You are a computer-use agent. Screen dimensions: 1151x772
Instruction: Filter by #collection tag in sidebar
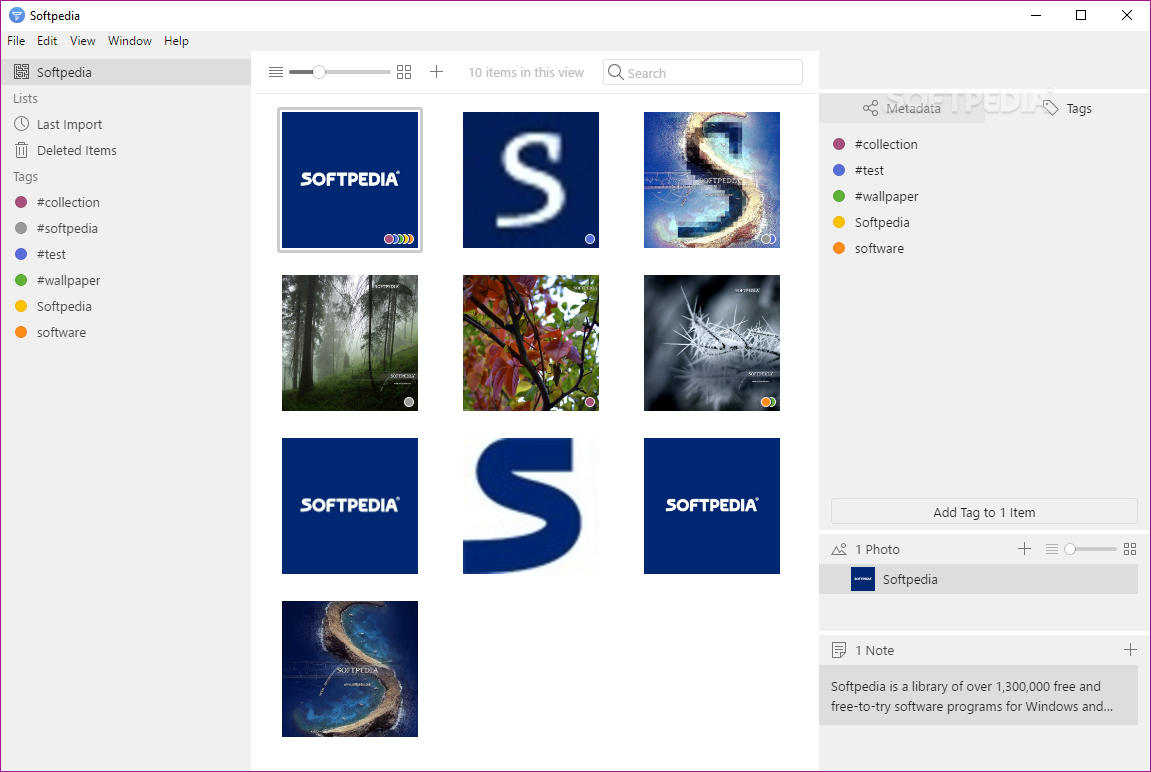pos(126,203)
